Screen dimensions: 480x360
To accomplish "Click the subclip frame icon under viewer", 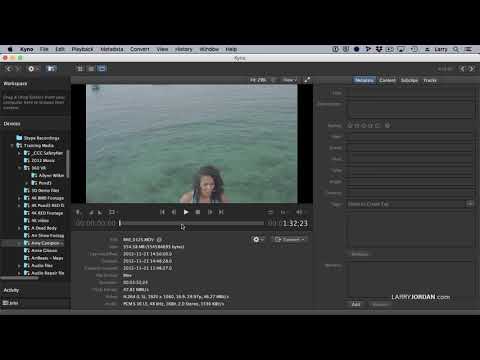I will pyautogui.click(x=112, y=212).
